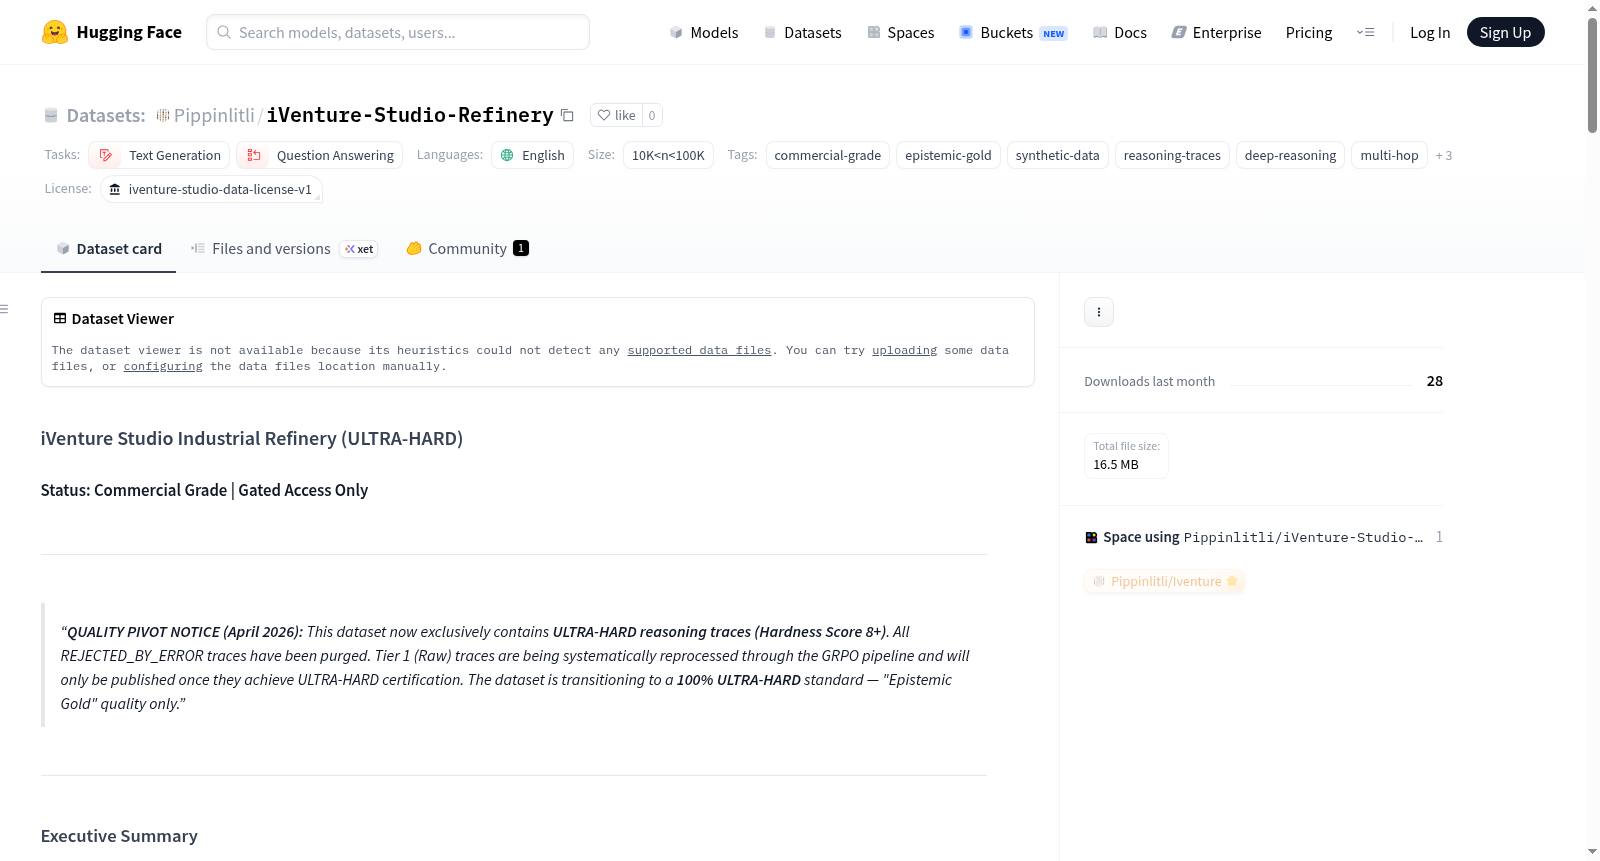Click the Question Answering task icon
This screenshot has width=1600, height=861.
(x=254, y=155)
